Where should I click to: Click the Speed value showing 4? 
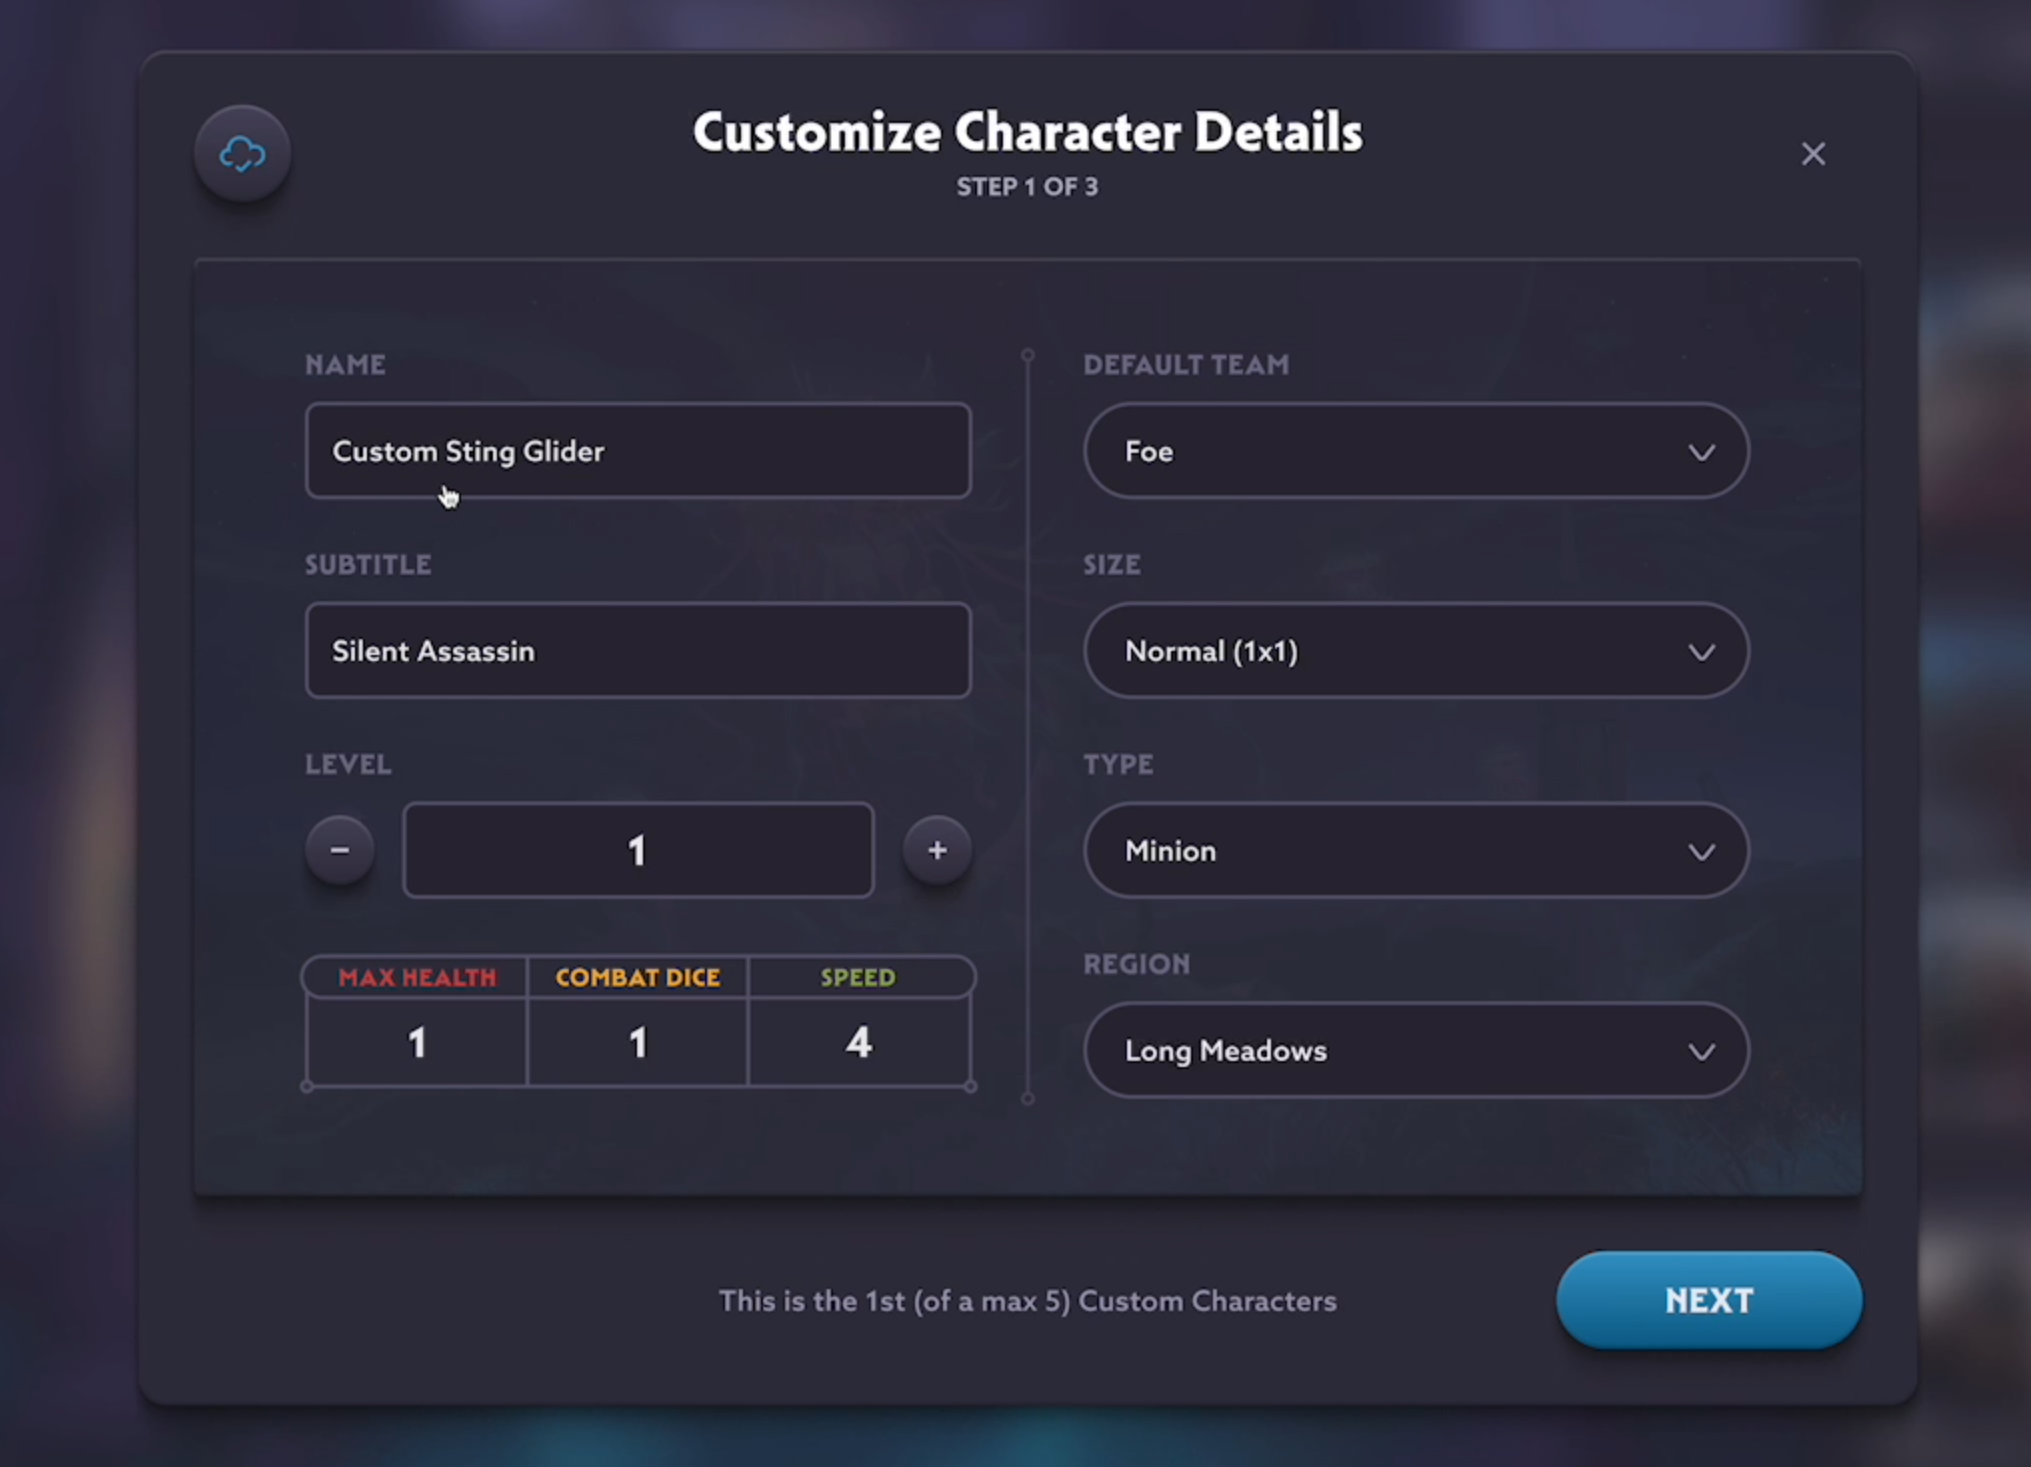[859, 1042]
